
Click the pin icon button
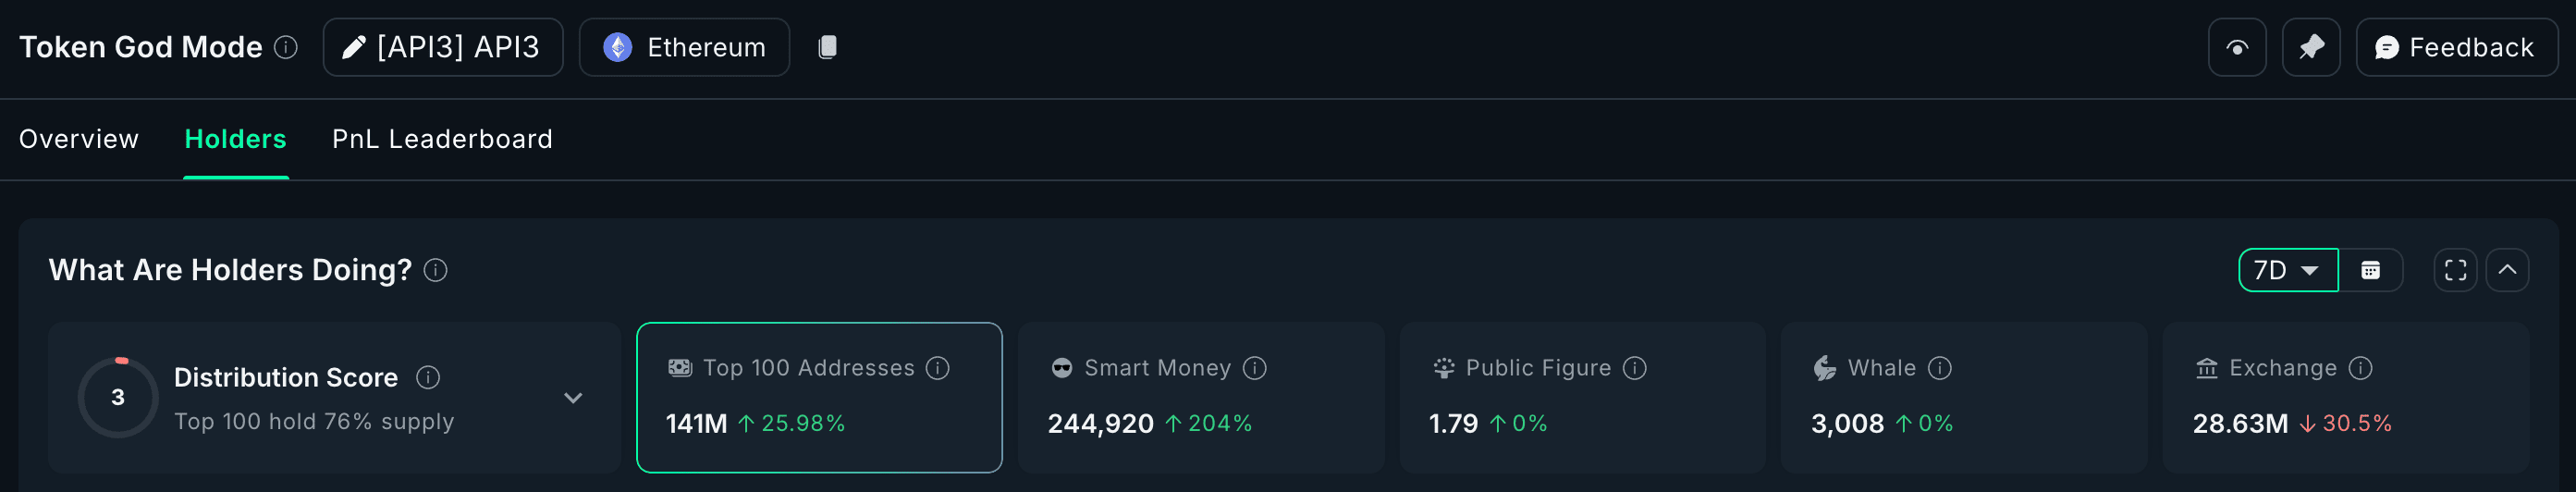pos(2310,47)
